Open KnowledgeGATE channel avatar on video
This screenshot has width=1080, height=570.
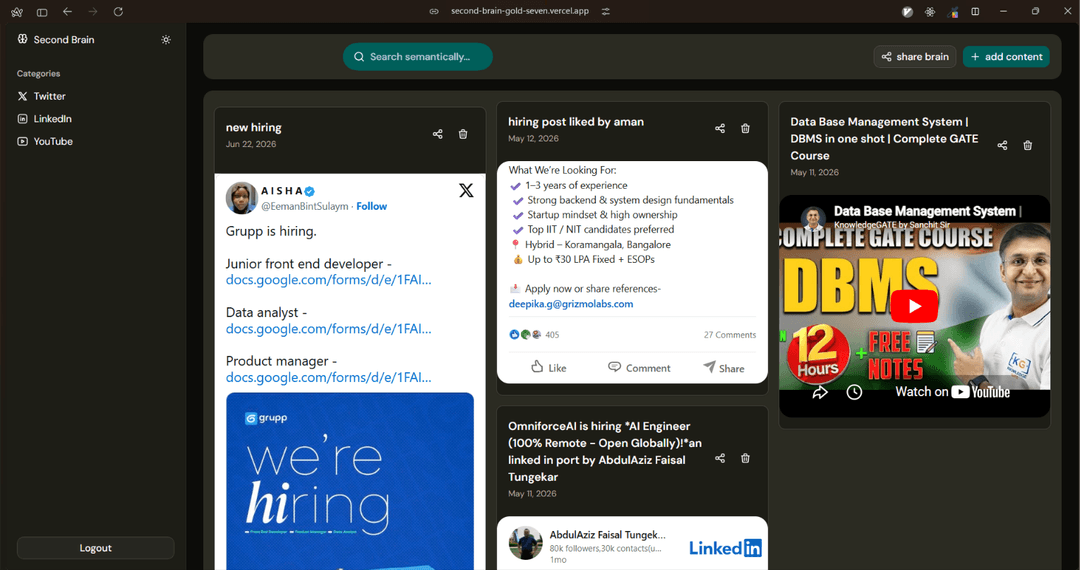click(x=813, y=218)
